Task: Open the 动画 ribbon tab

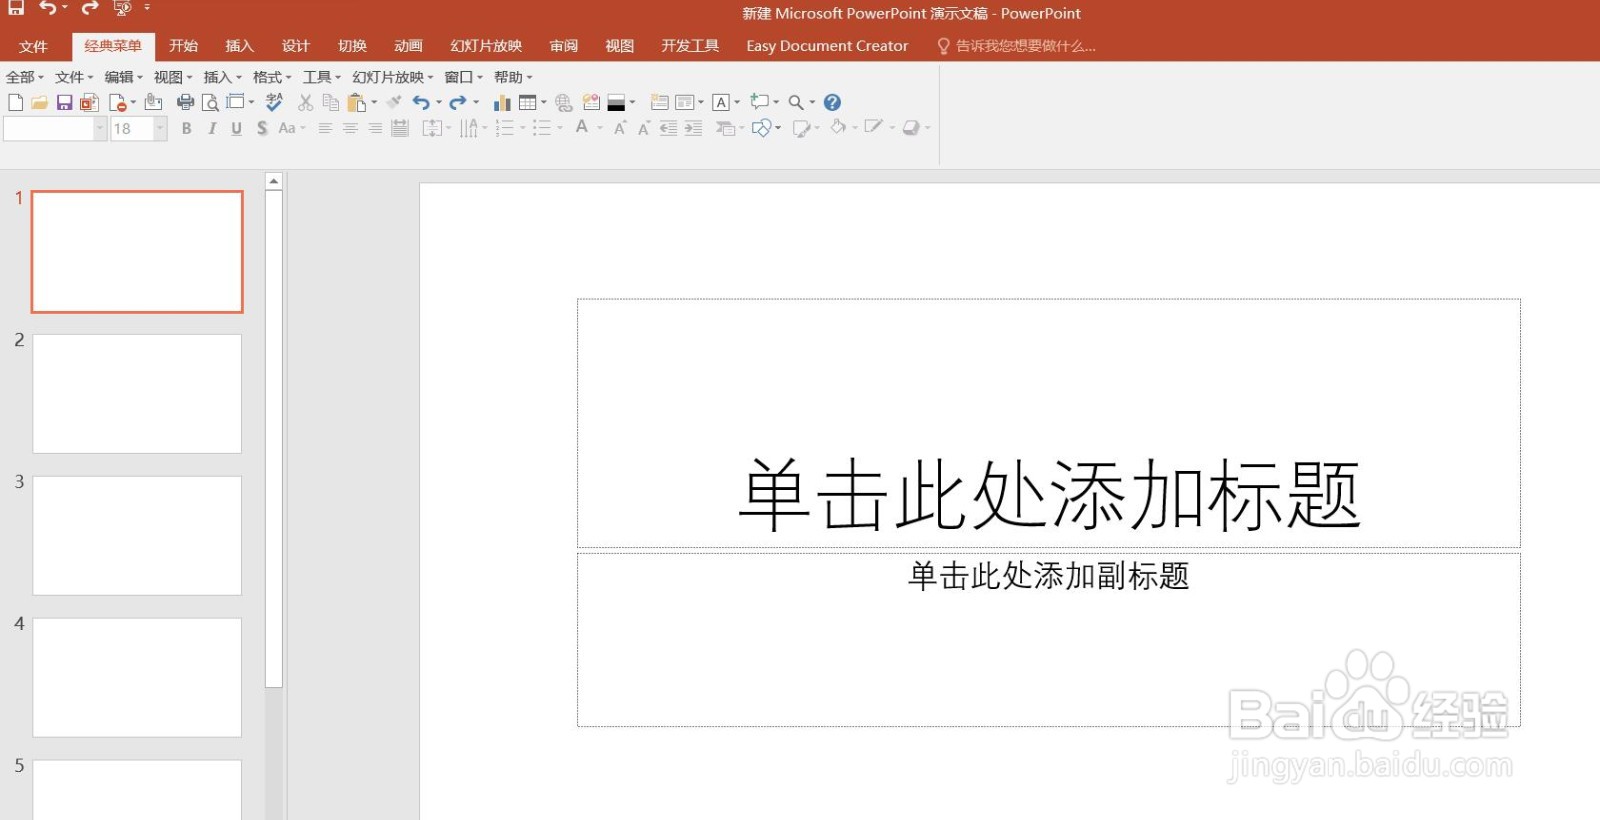Action: click(408, 46)
